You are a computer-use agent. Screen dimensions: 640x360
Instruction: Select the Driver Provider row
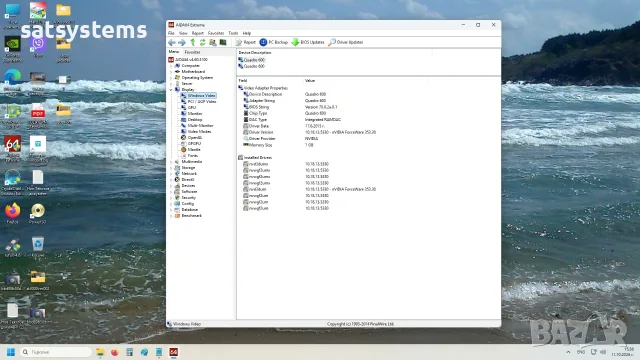pos(281,139)
